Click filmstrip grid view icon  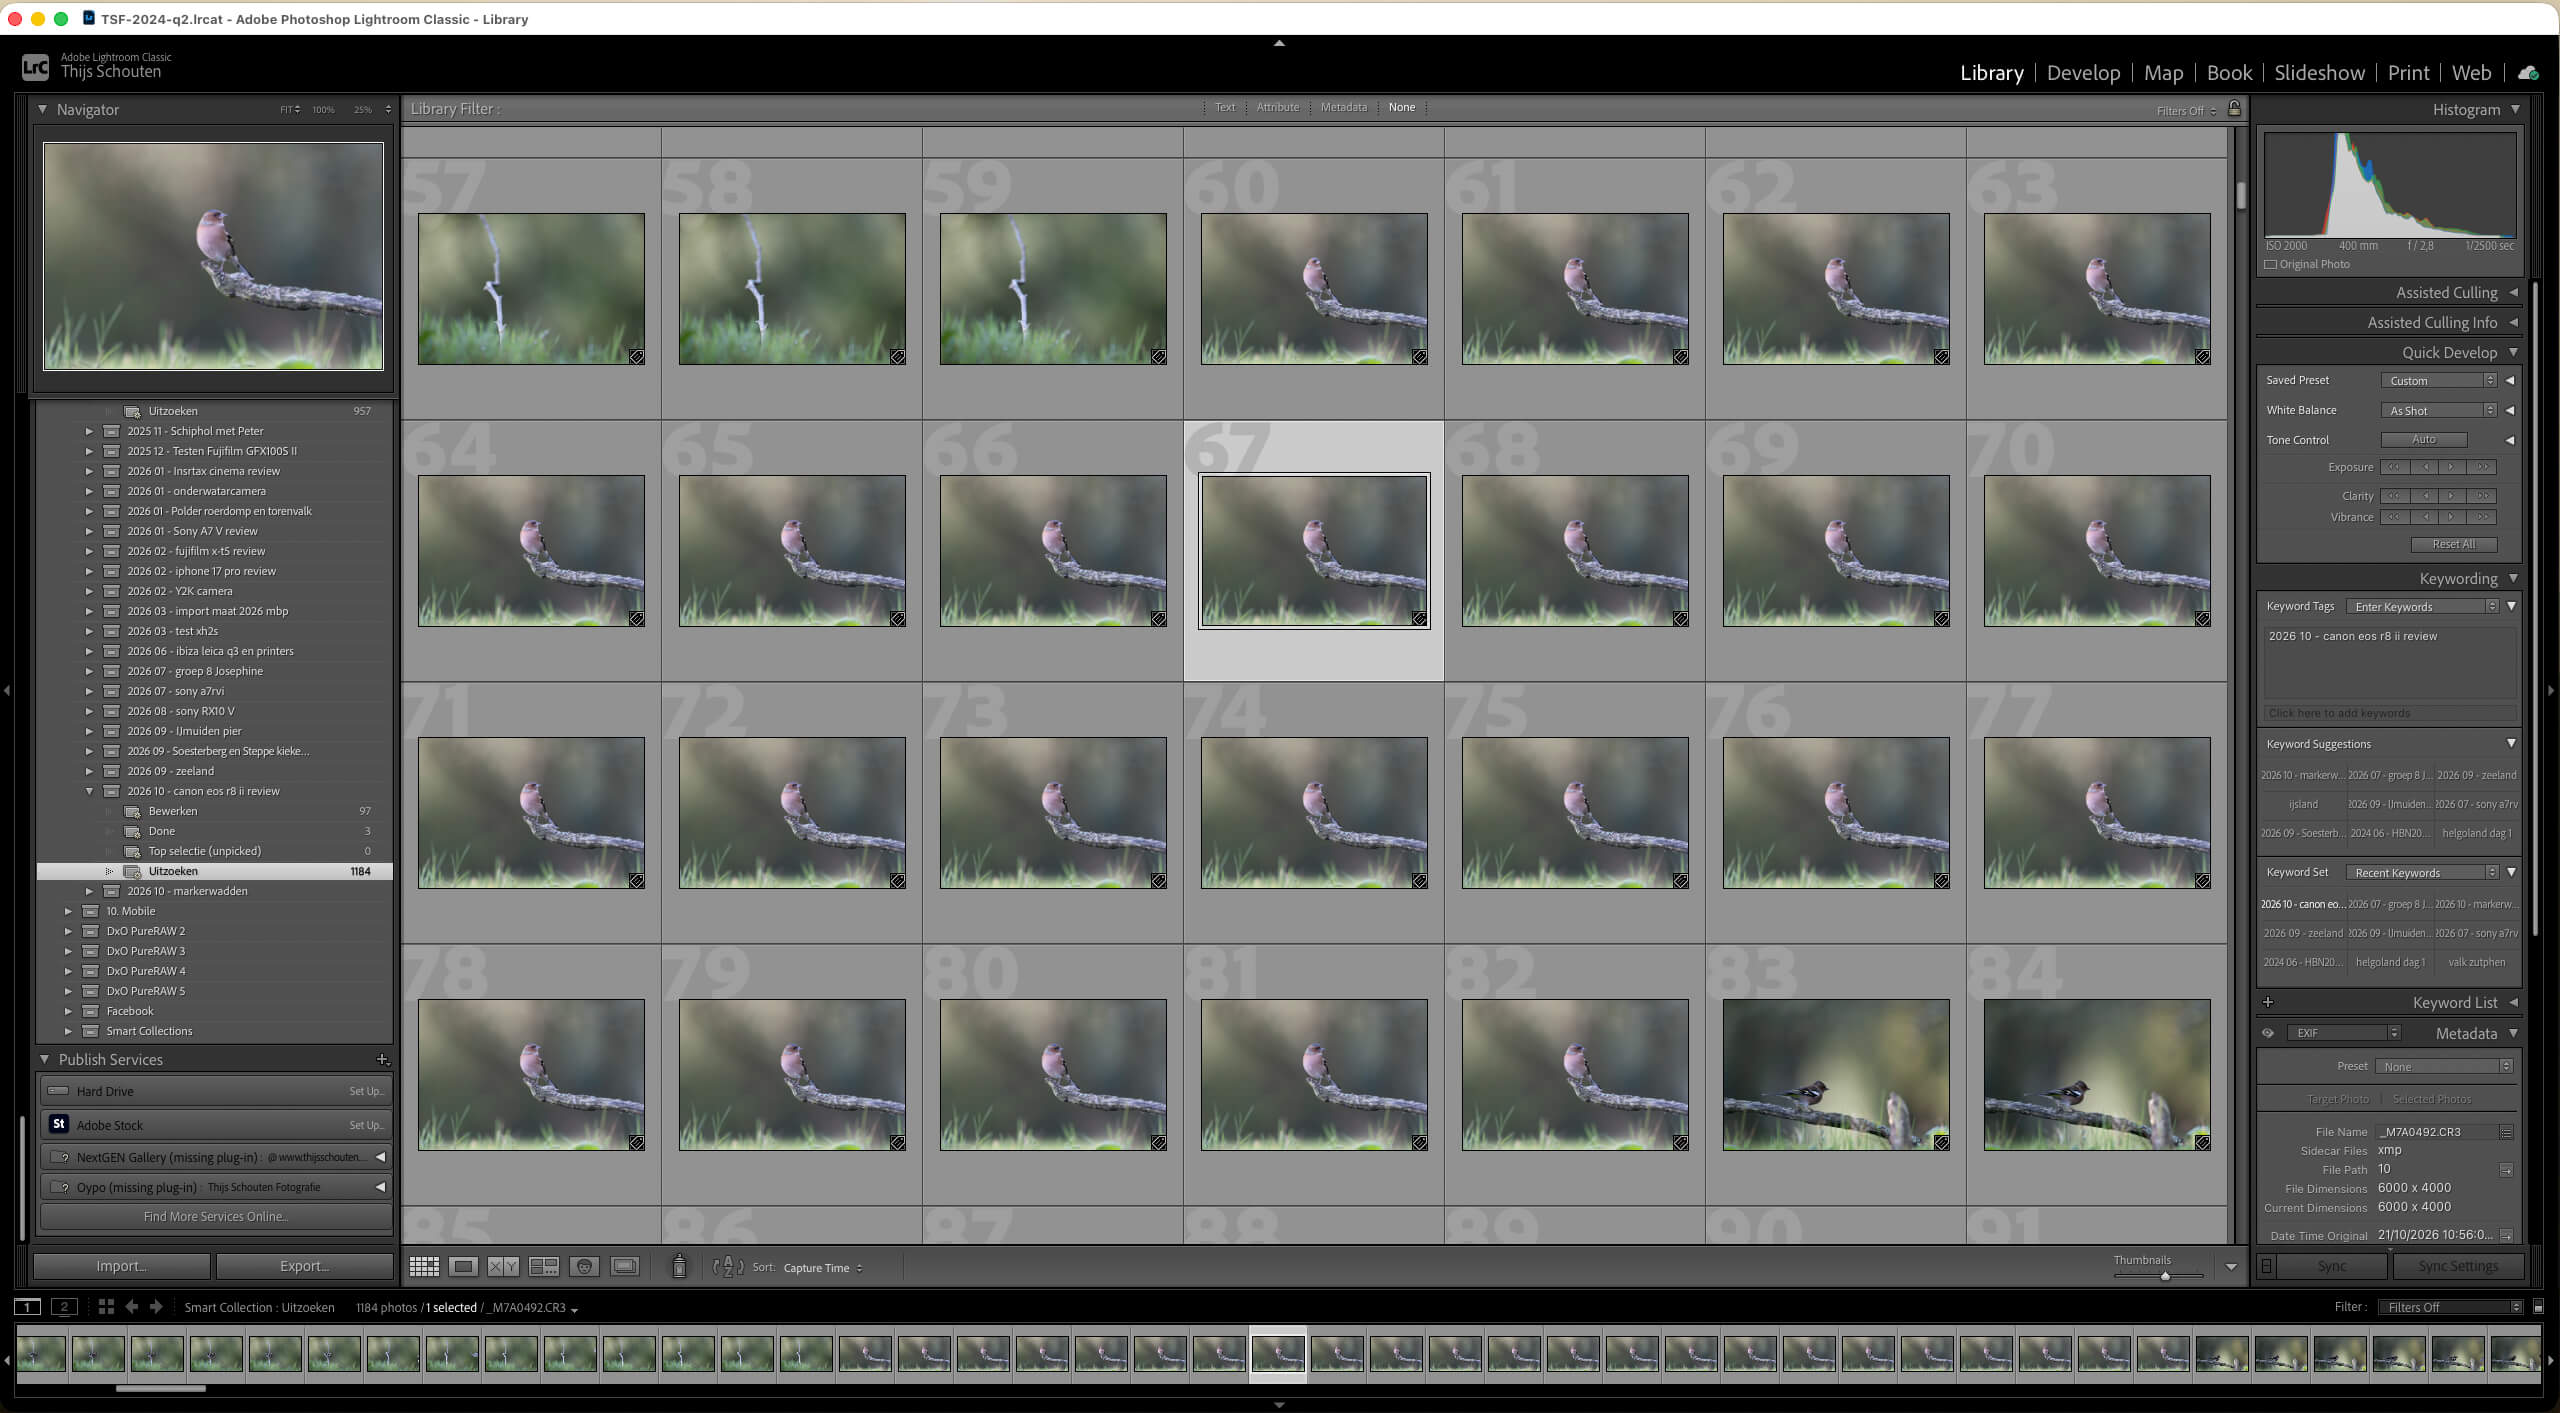point(106,1306)
